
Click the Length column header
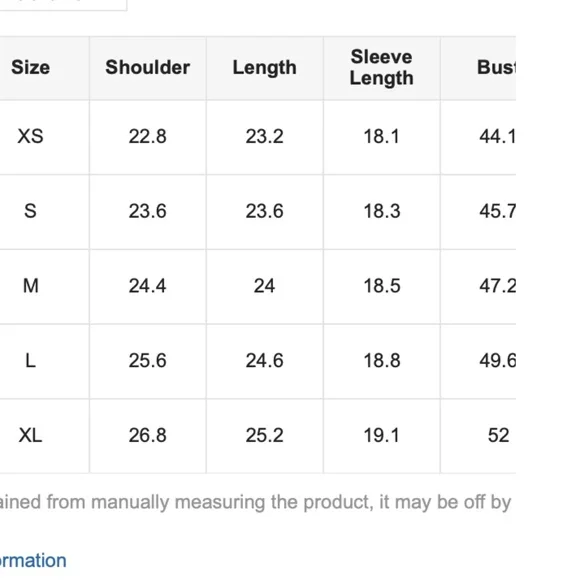(264, 68)
